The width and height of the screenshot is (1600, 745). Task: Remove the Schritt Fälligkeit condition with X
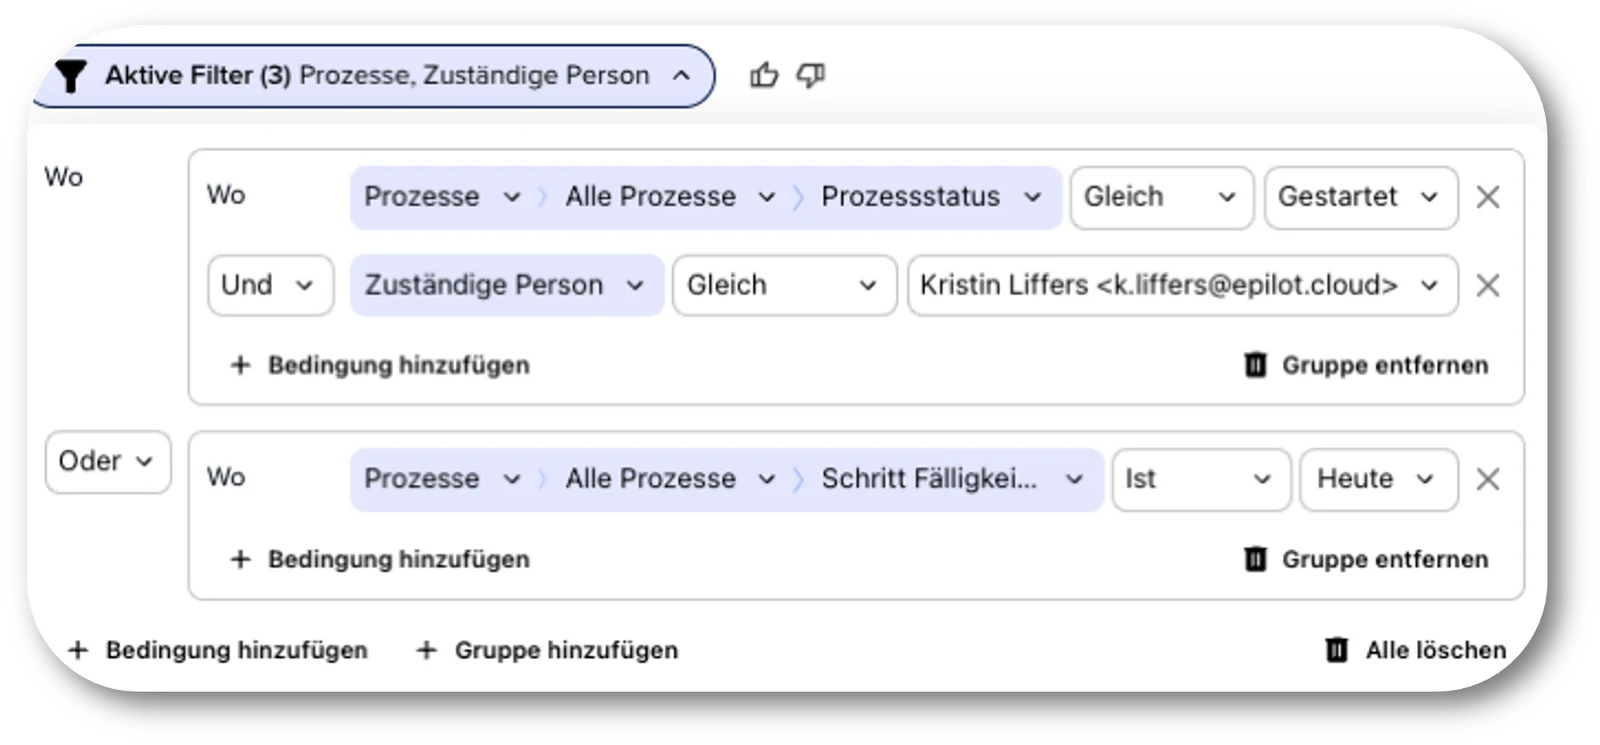[x=1488, y=479]
